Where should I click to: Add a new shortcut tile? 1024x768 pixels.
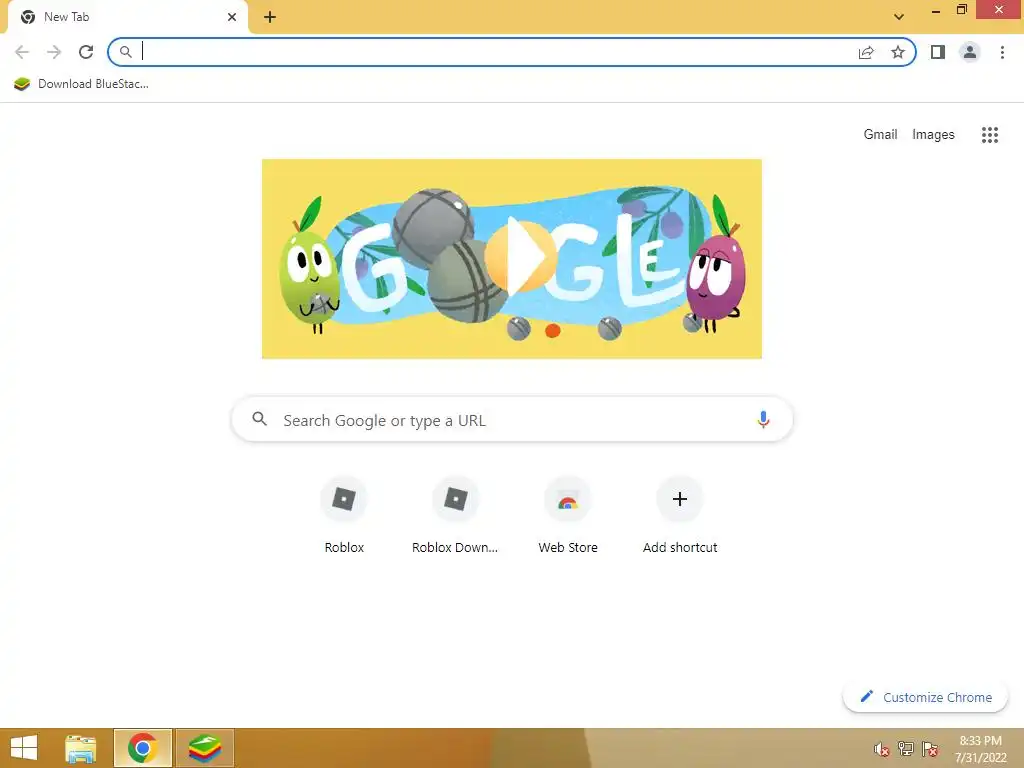(x=680, y=516)
